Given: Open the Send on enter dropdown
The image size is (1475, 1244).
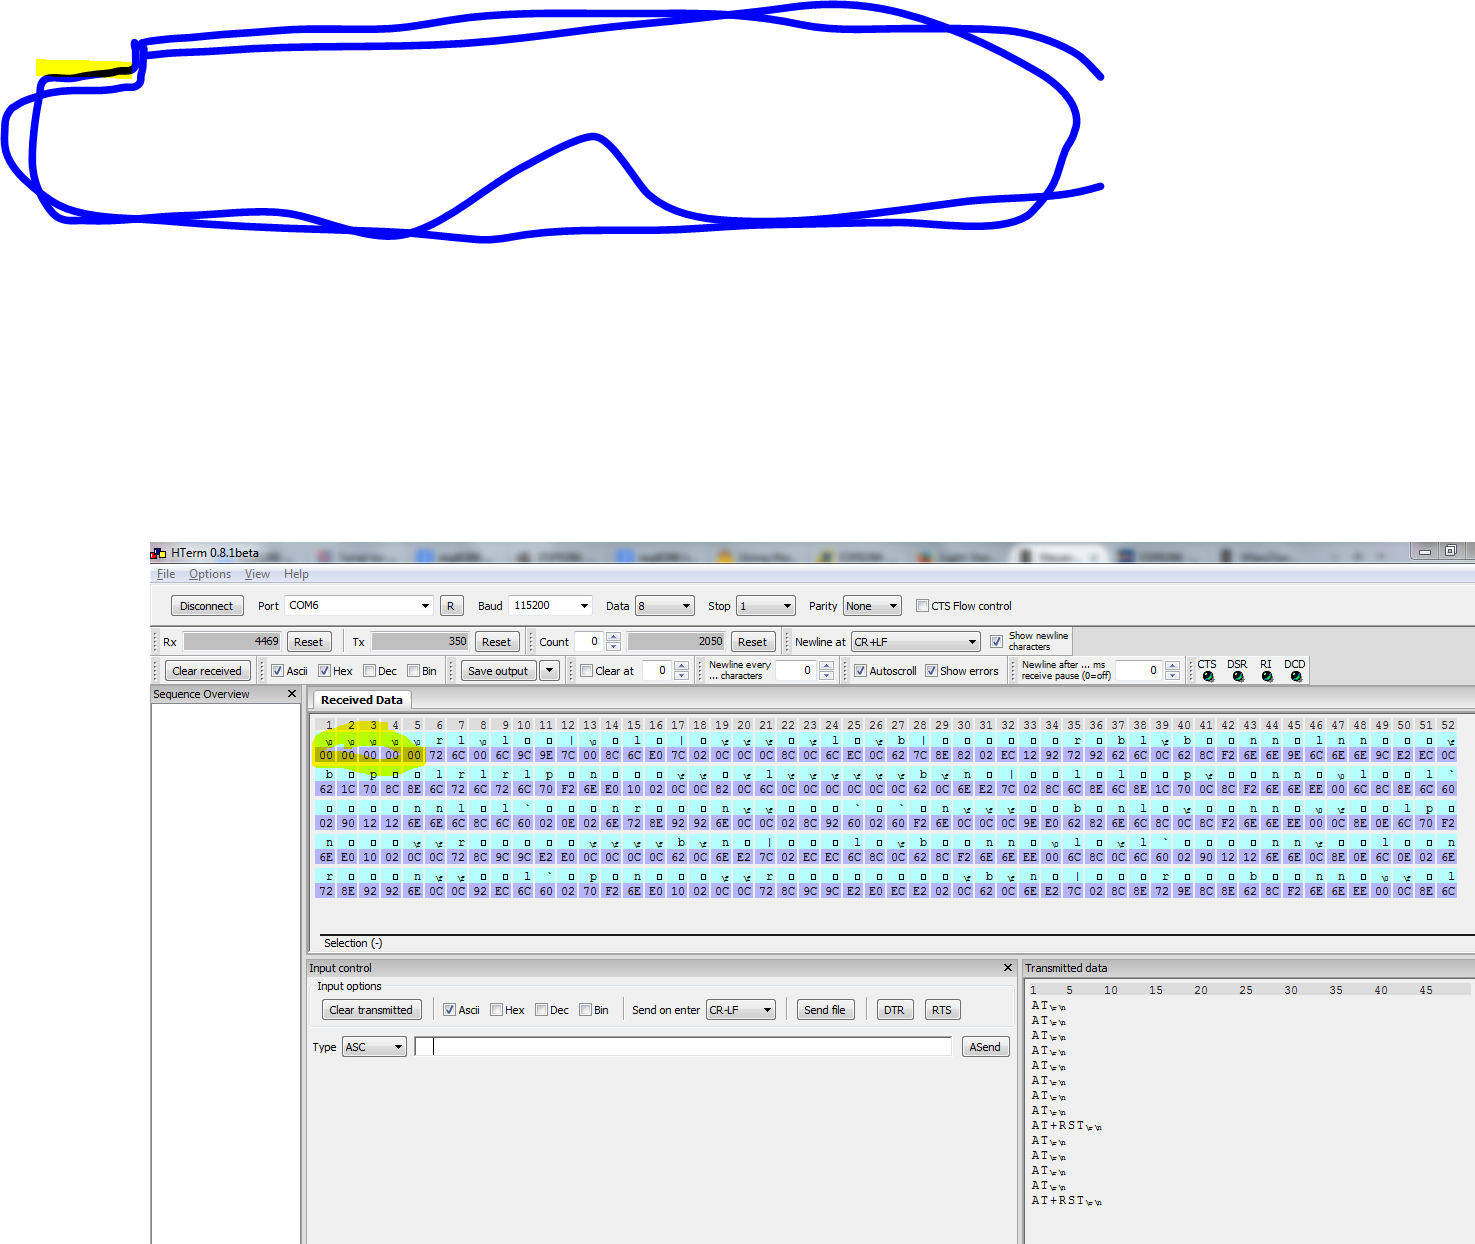Looking at the screenshot, I should tap(741, 1010).
